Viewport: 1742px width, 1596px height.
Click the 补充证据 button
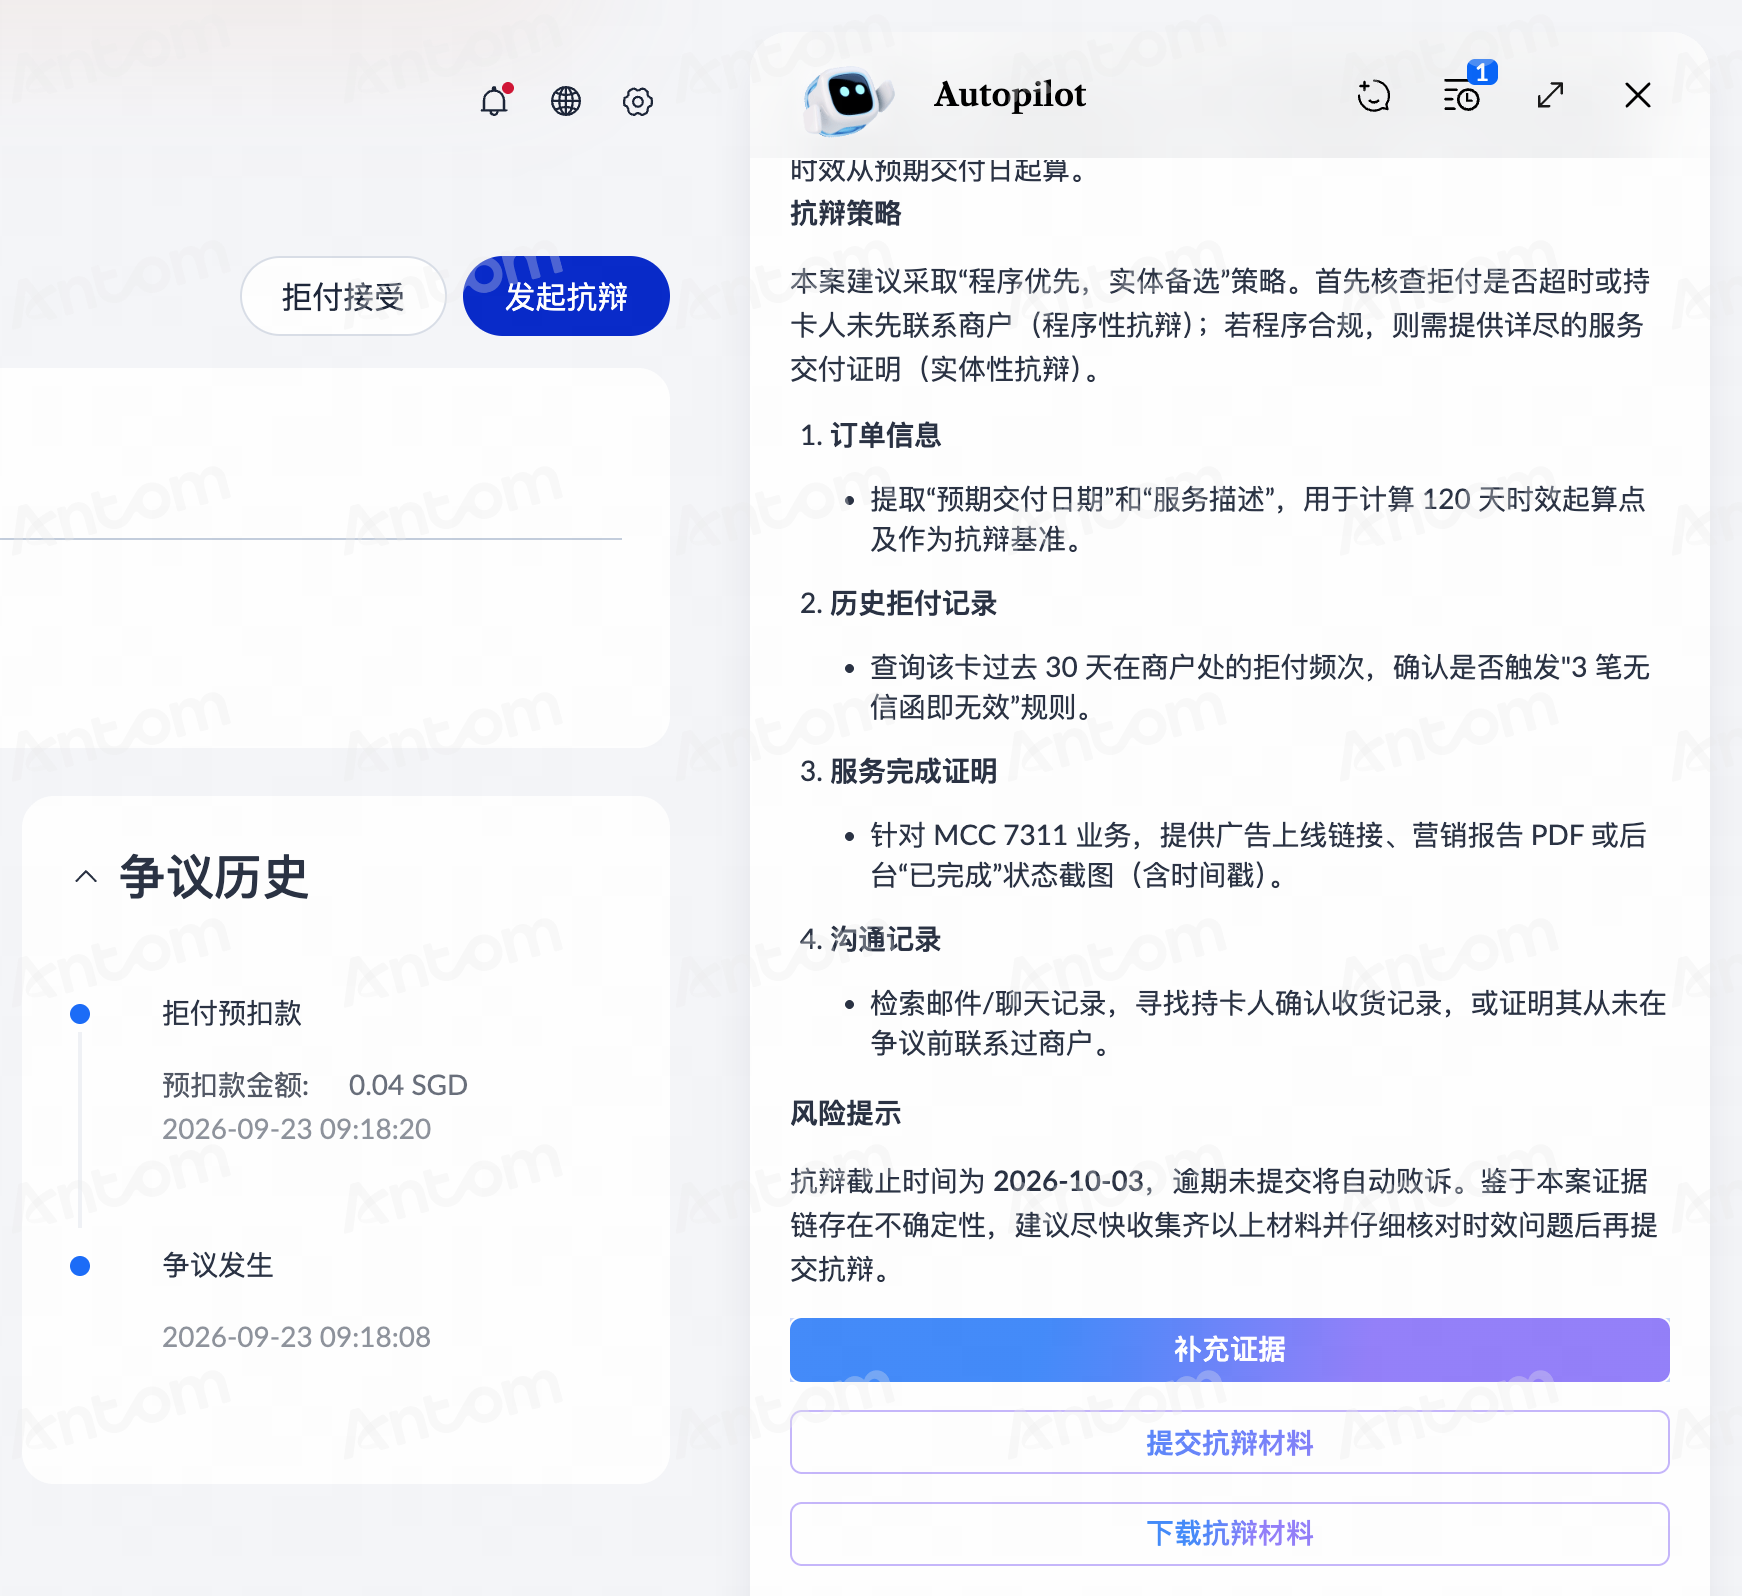tap(1229, 1349)
